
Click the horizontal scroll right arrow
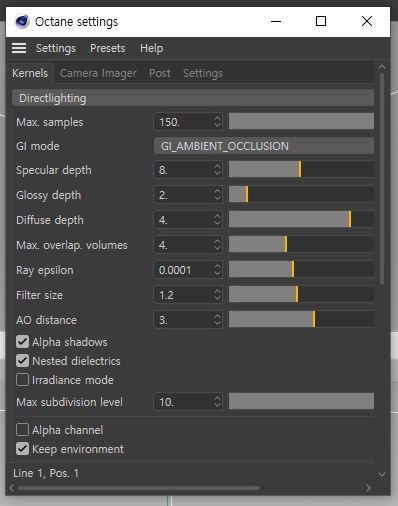point(368,488)
